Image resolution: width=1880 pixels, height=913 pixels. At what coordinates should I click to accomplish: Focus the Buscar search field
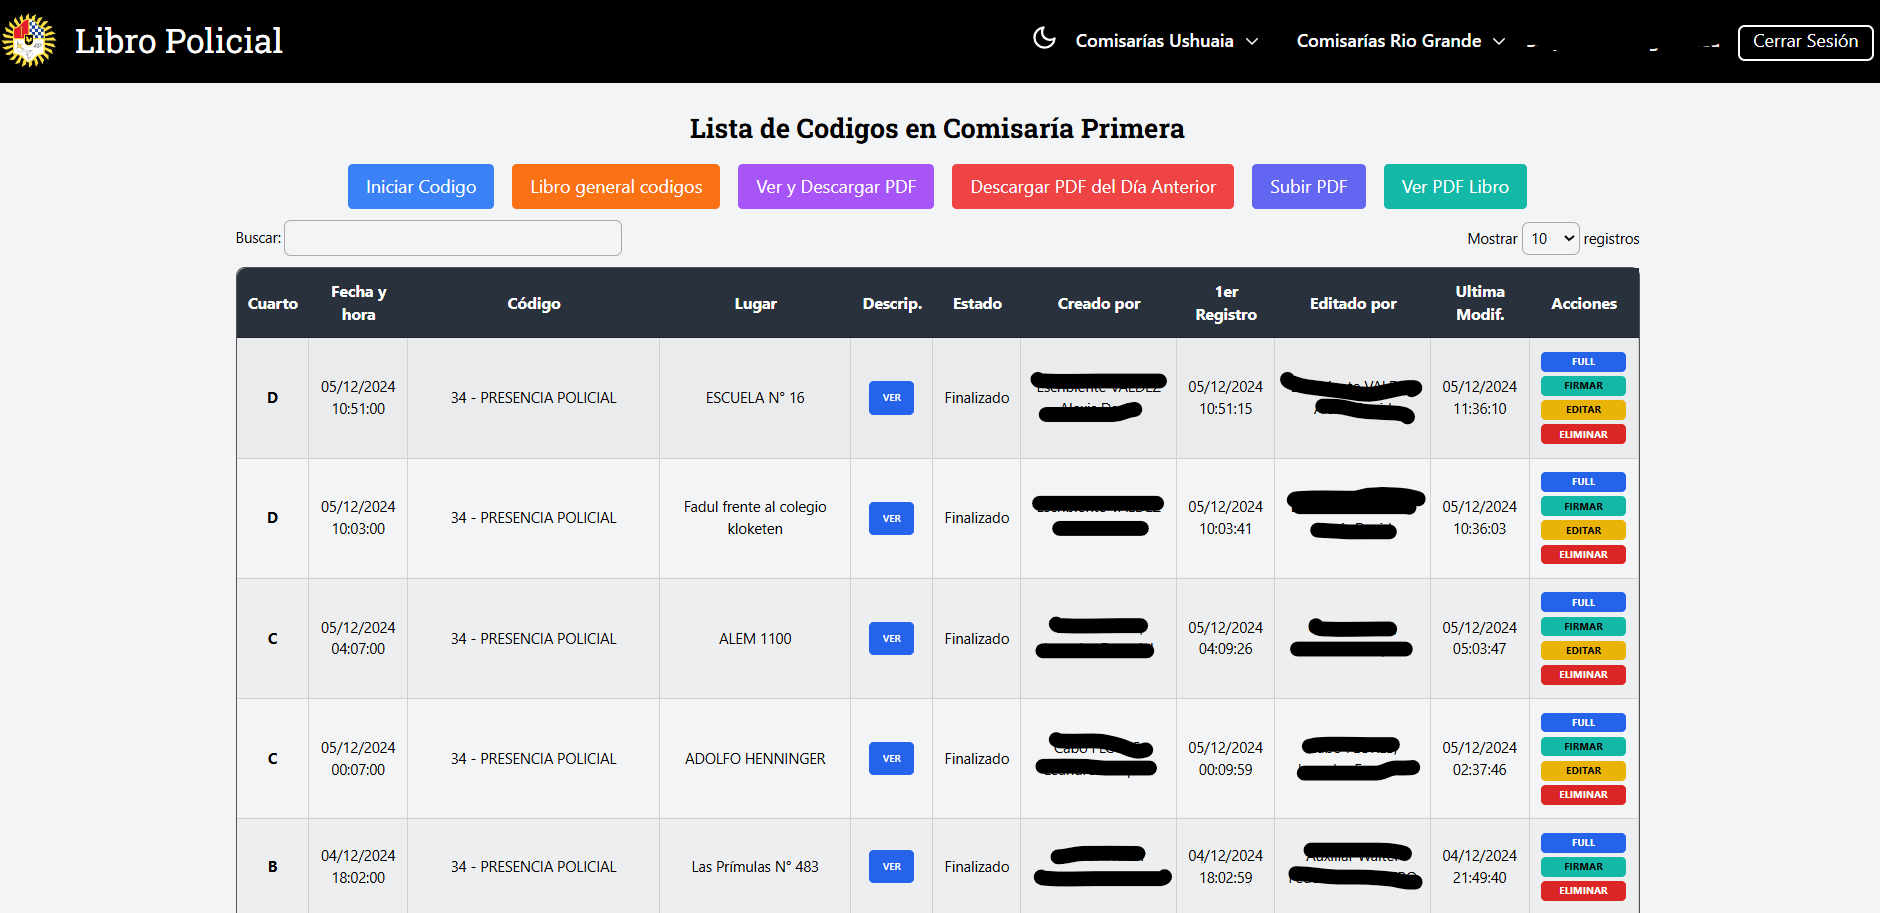453,238
